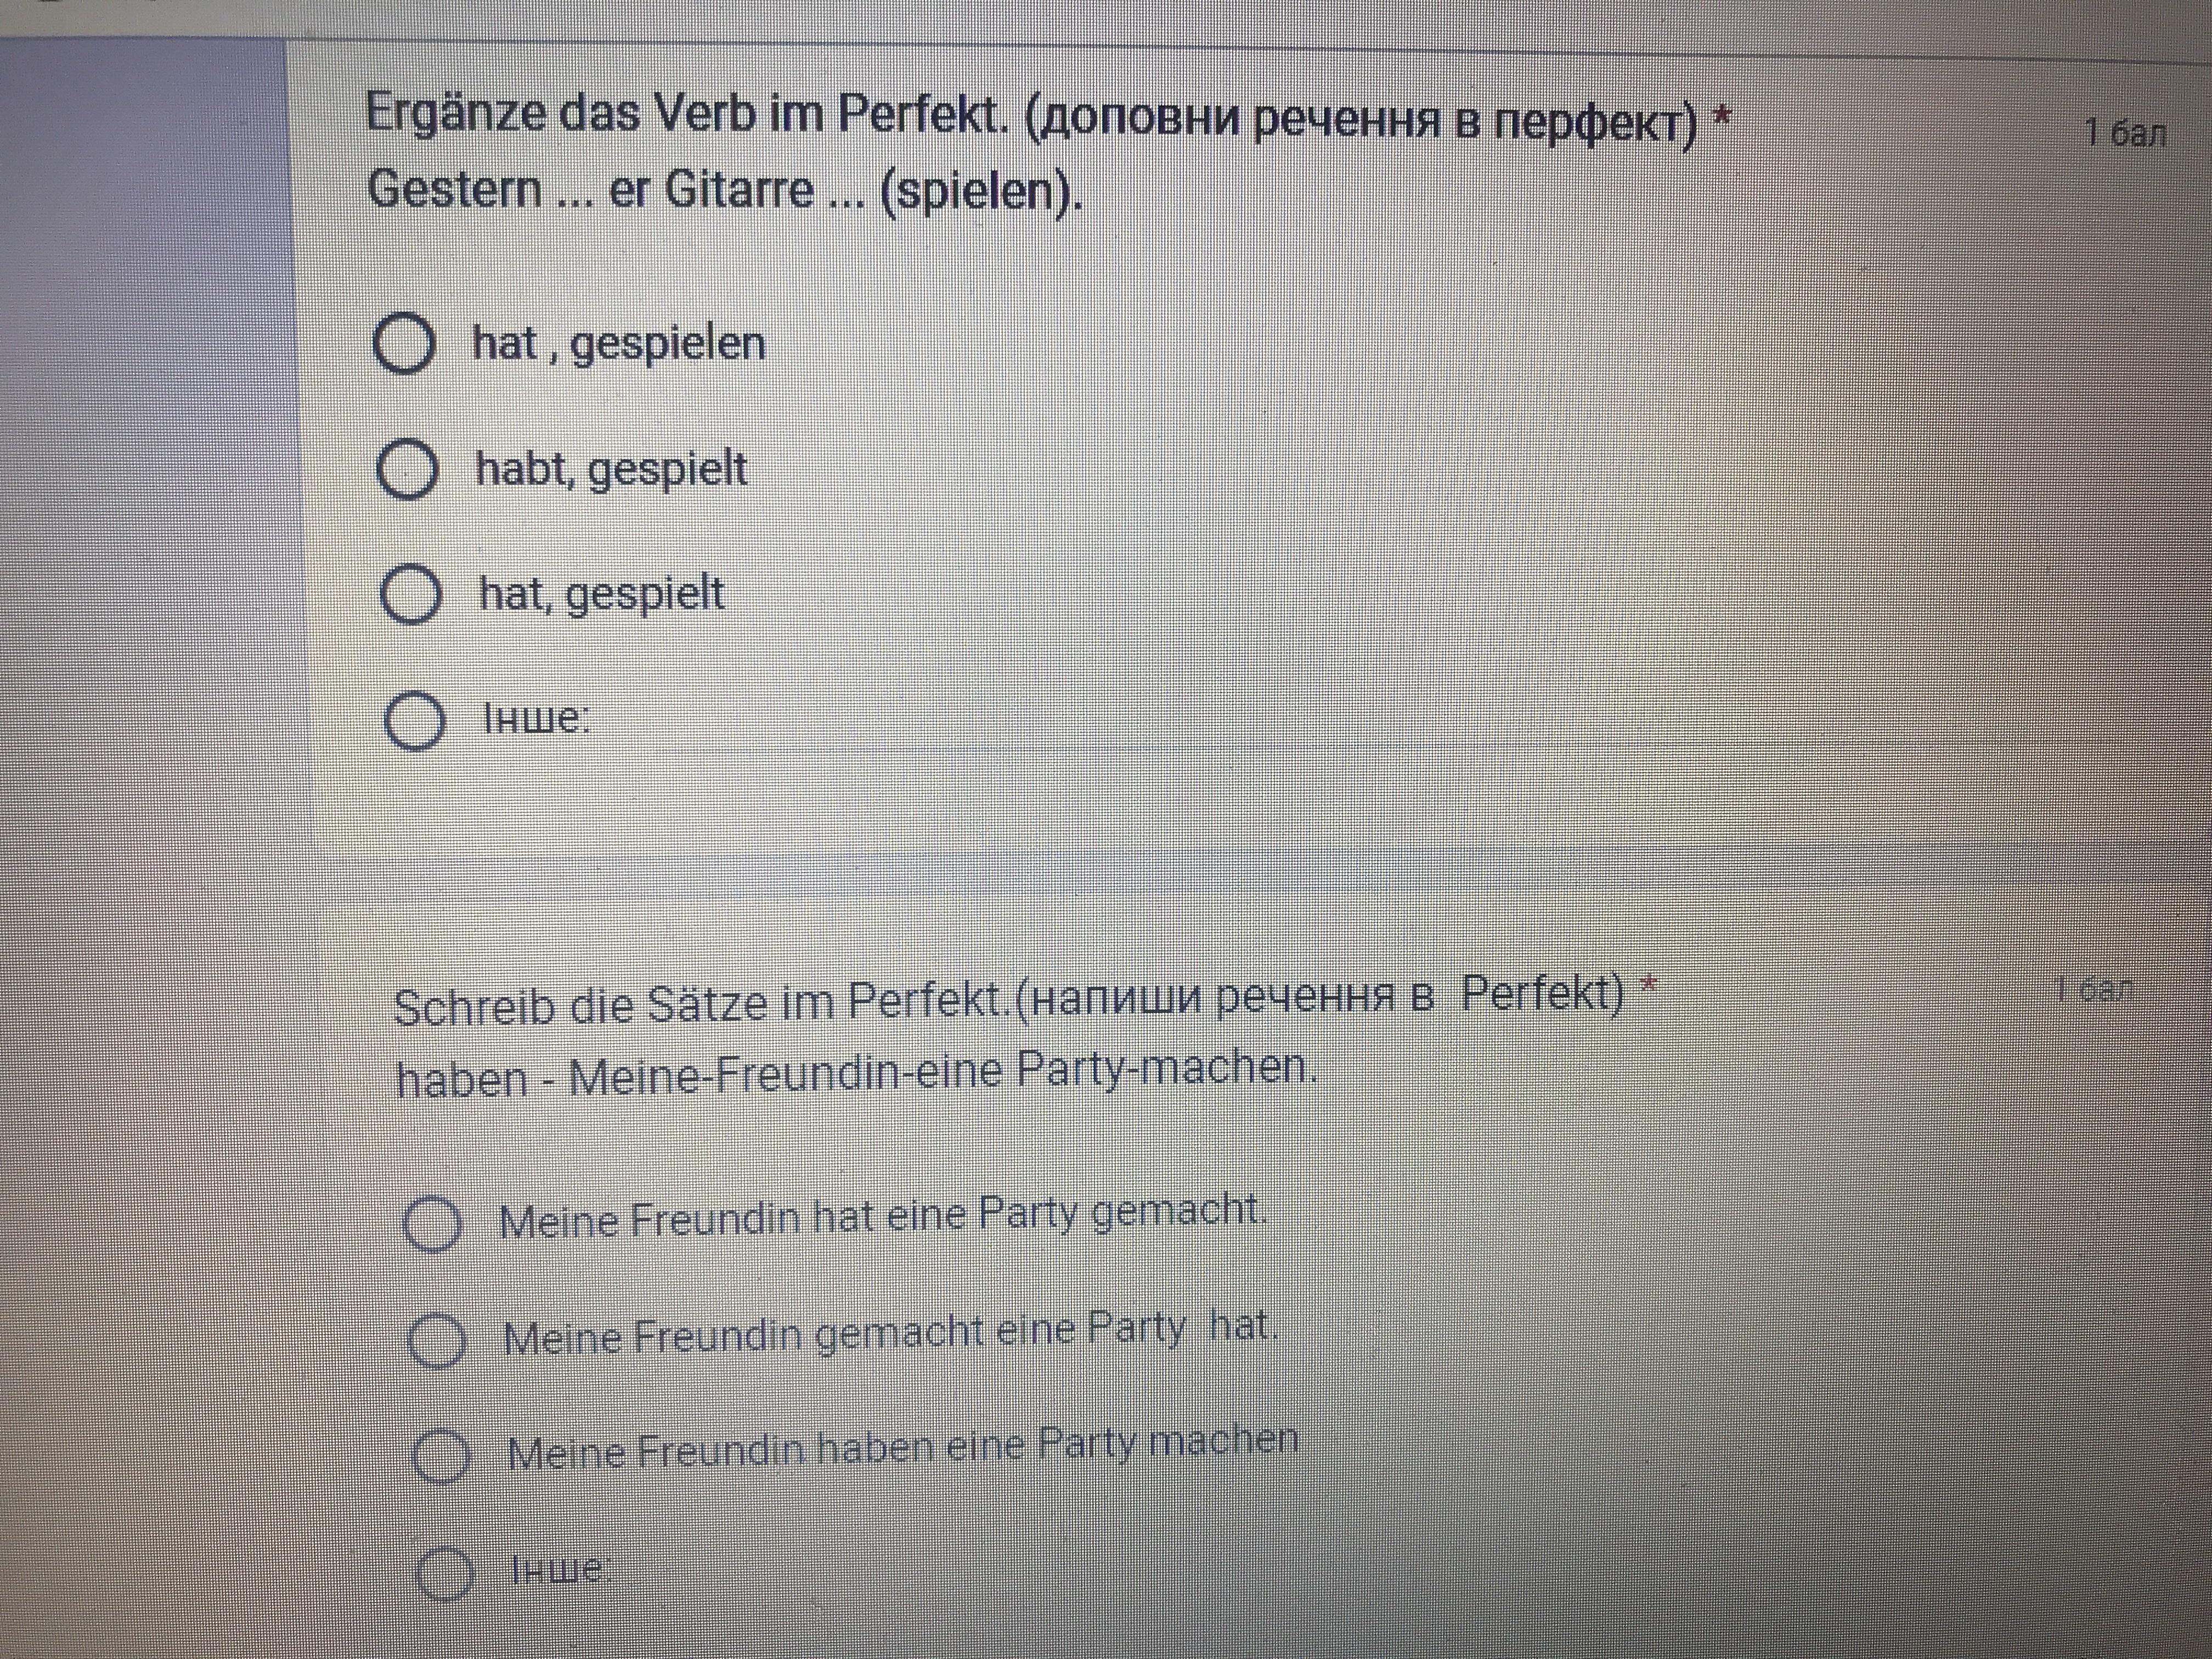
Task: Select the 'Інше' radio in the spielen question
Action: coord(415,721)
